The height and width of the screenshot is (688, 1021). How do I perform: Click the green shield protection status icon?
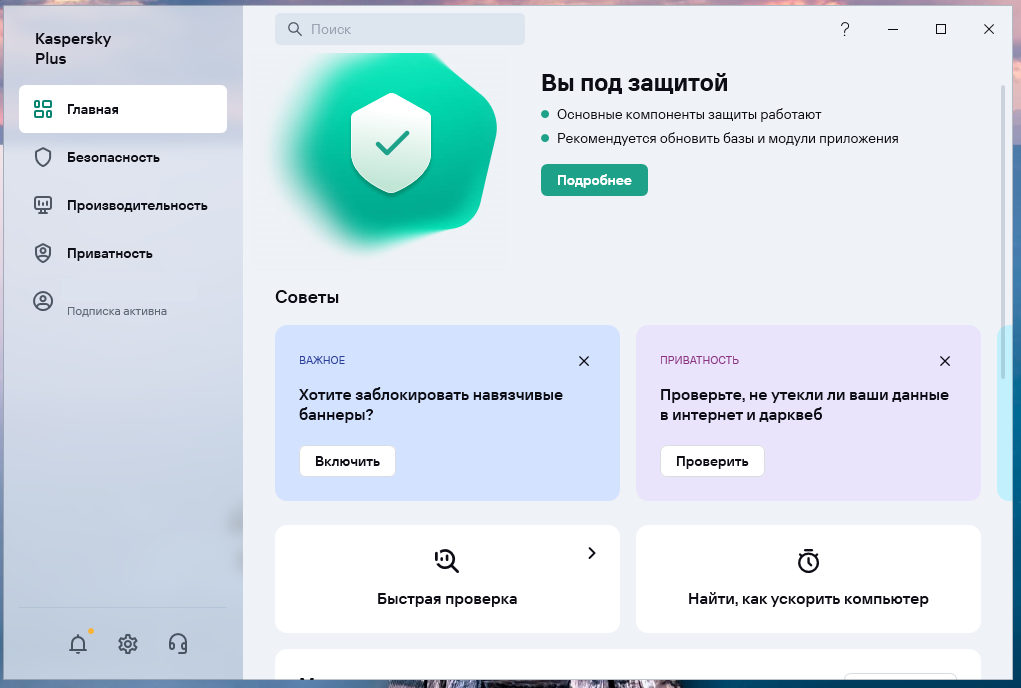(x=391, y=143)
